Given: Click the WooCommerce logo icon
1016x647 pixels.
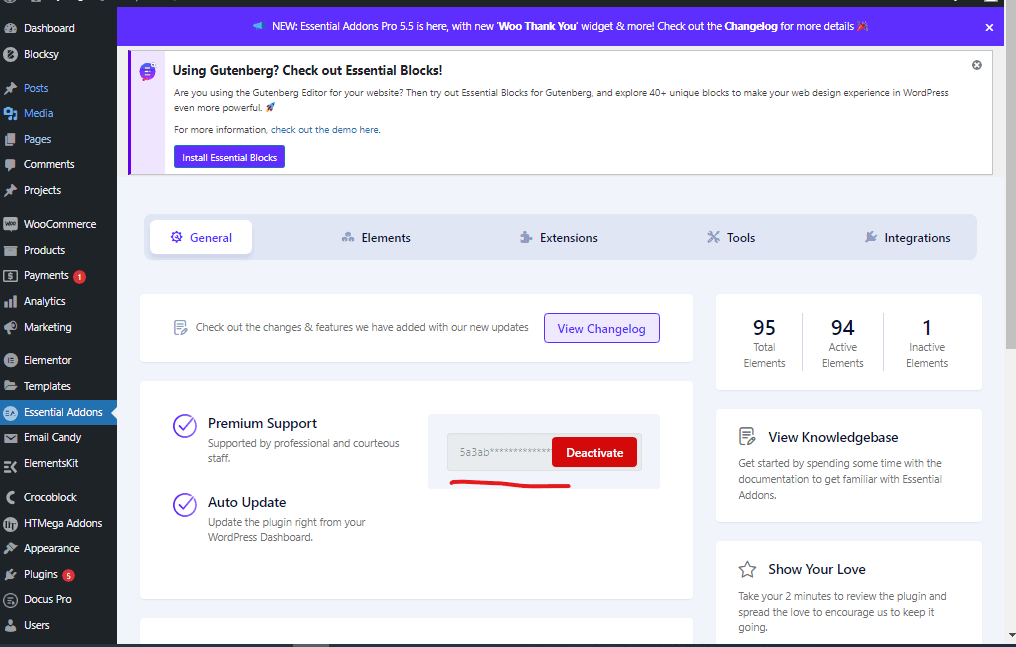Looking at the screenshot, I should [10, 224].
